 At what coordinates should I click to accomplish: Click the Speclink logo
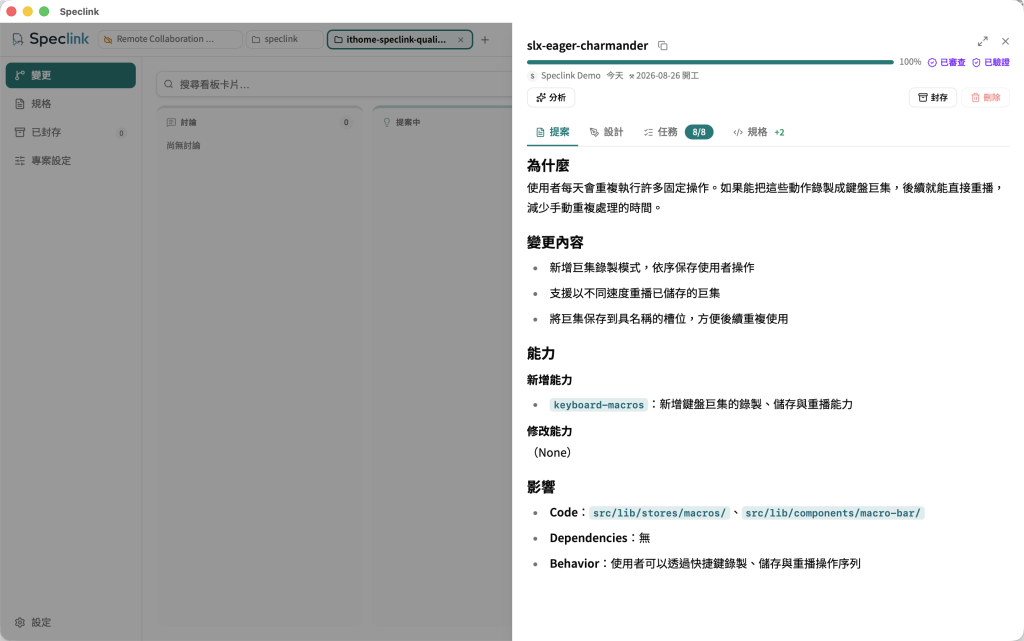tap(50, 39)
